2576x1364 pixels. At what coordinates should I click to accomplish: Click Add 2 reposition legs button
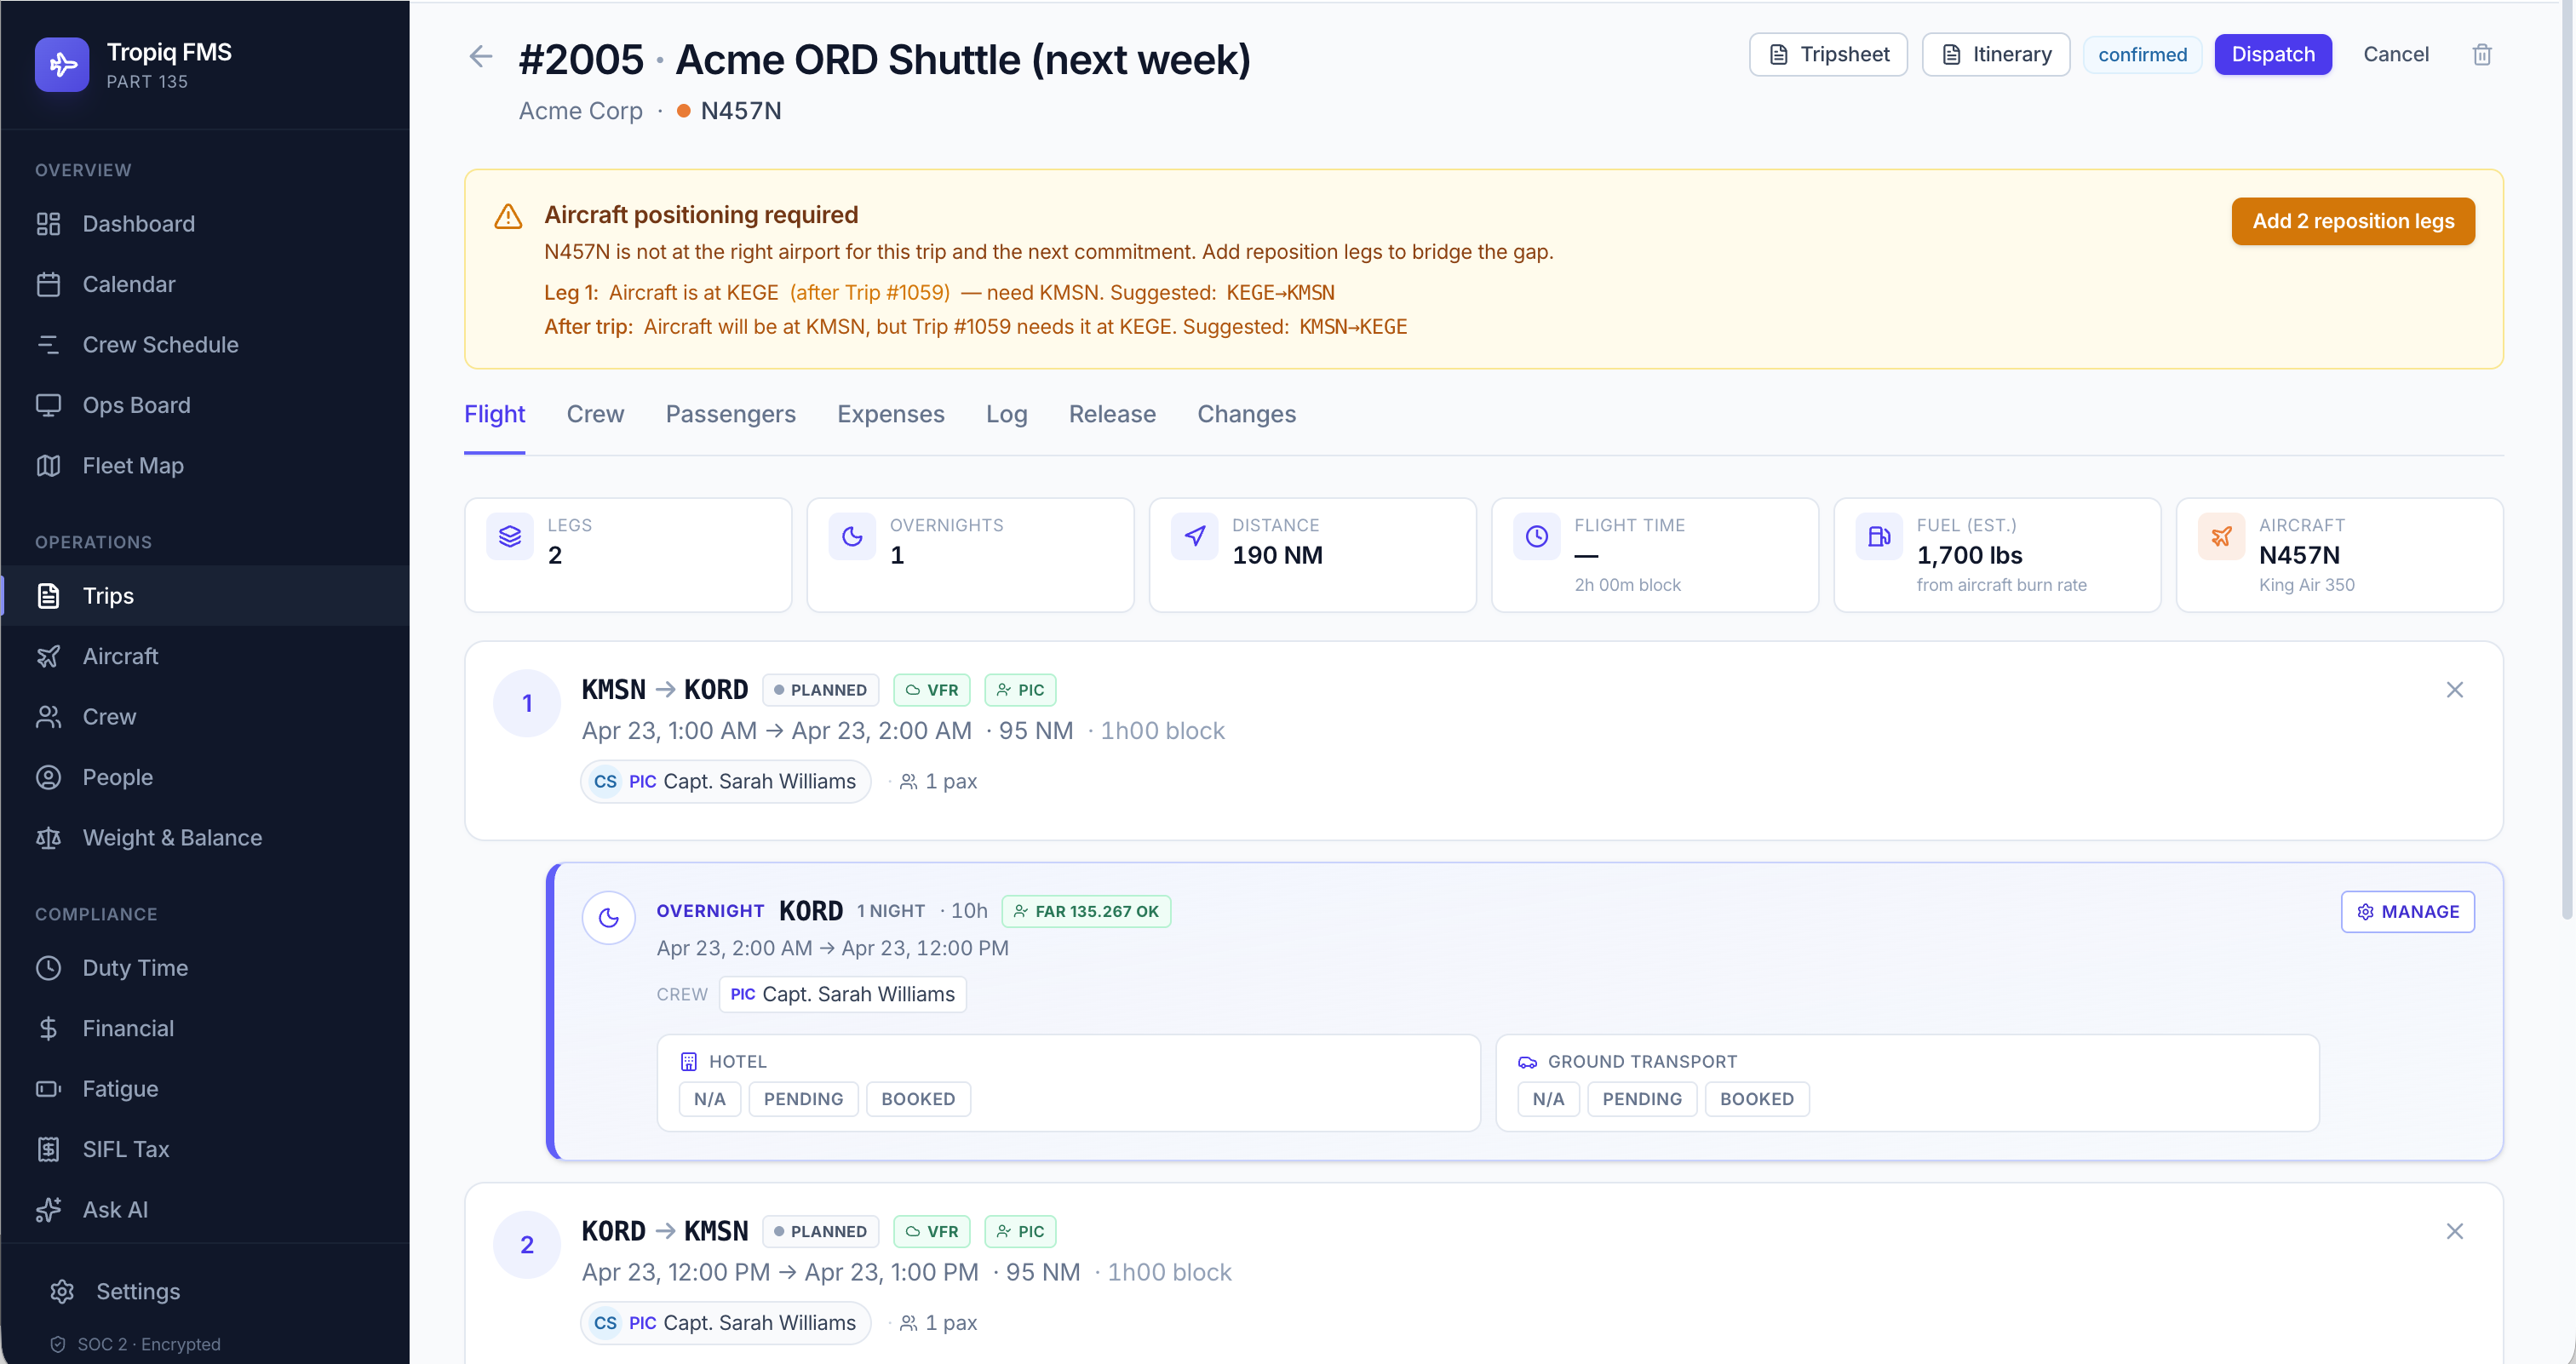(2352, 221)
